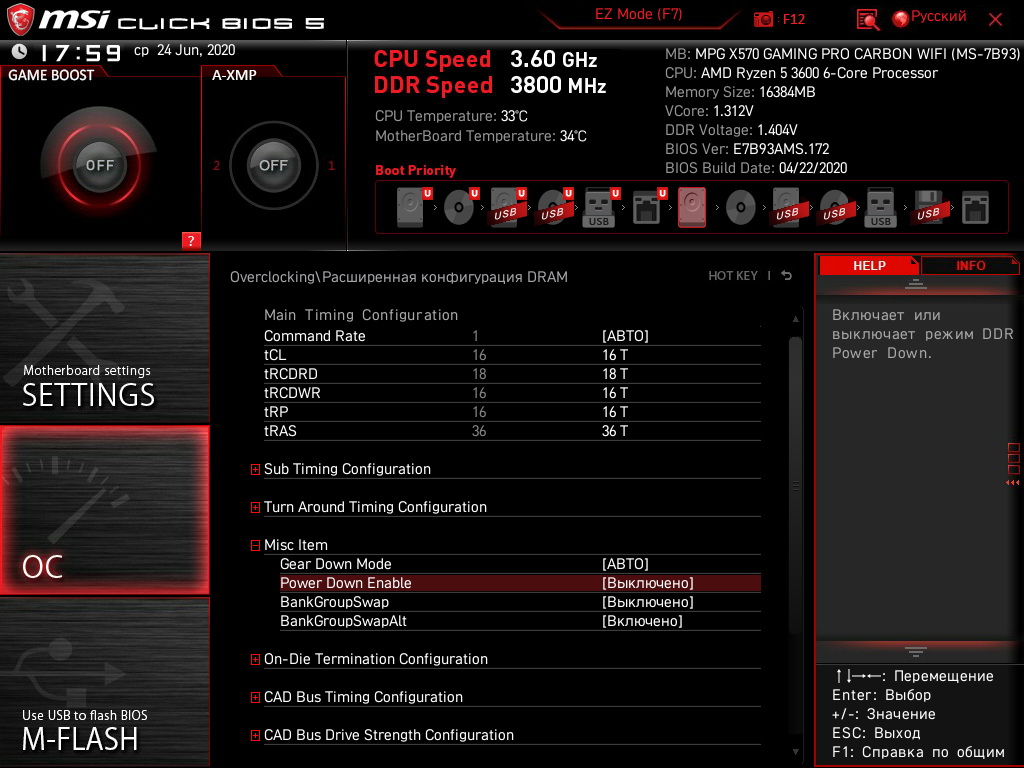The height and width of the screenshot is (768, 1024).
Task: Edit the tRP 16 T value
Action: [x=615, y=411]
